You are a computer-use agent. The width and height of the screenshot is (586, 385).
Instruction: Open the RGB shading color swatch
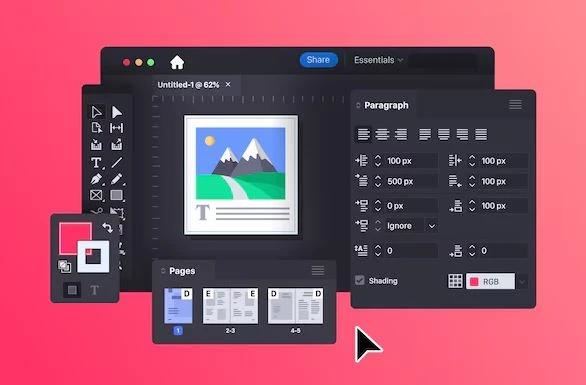coord(490,281)
